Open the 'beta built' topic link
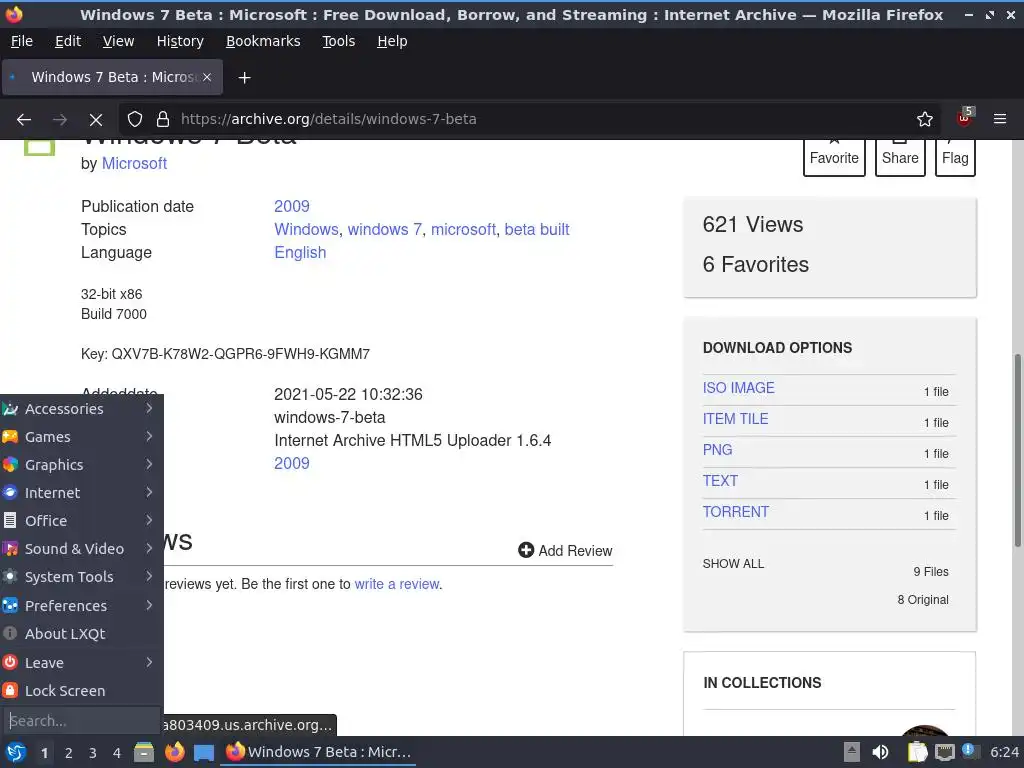 (x=537, y=229)
